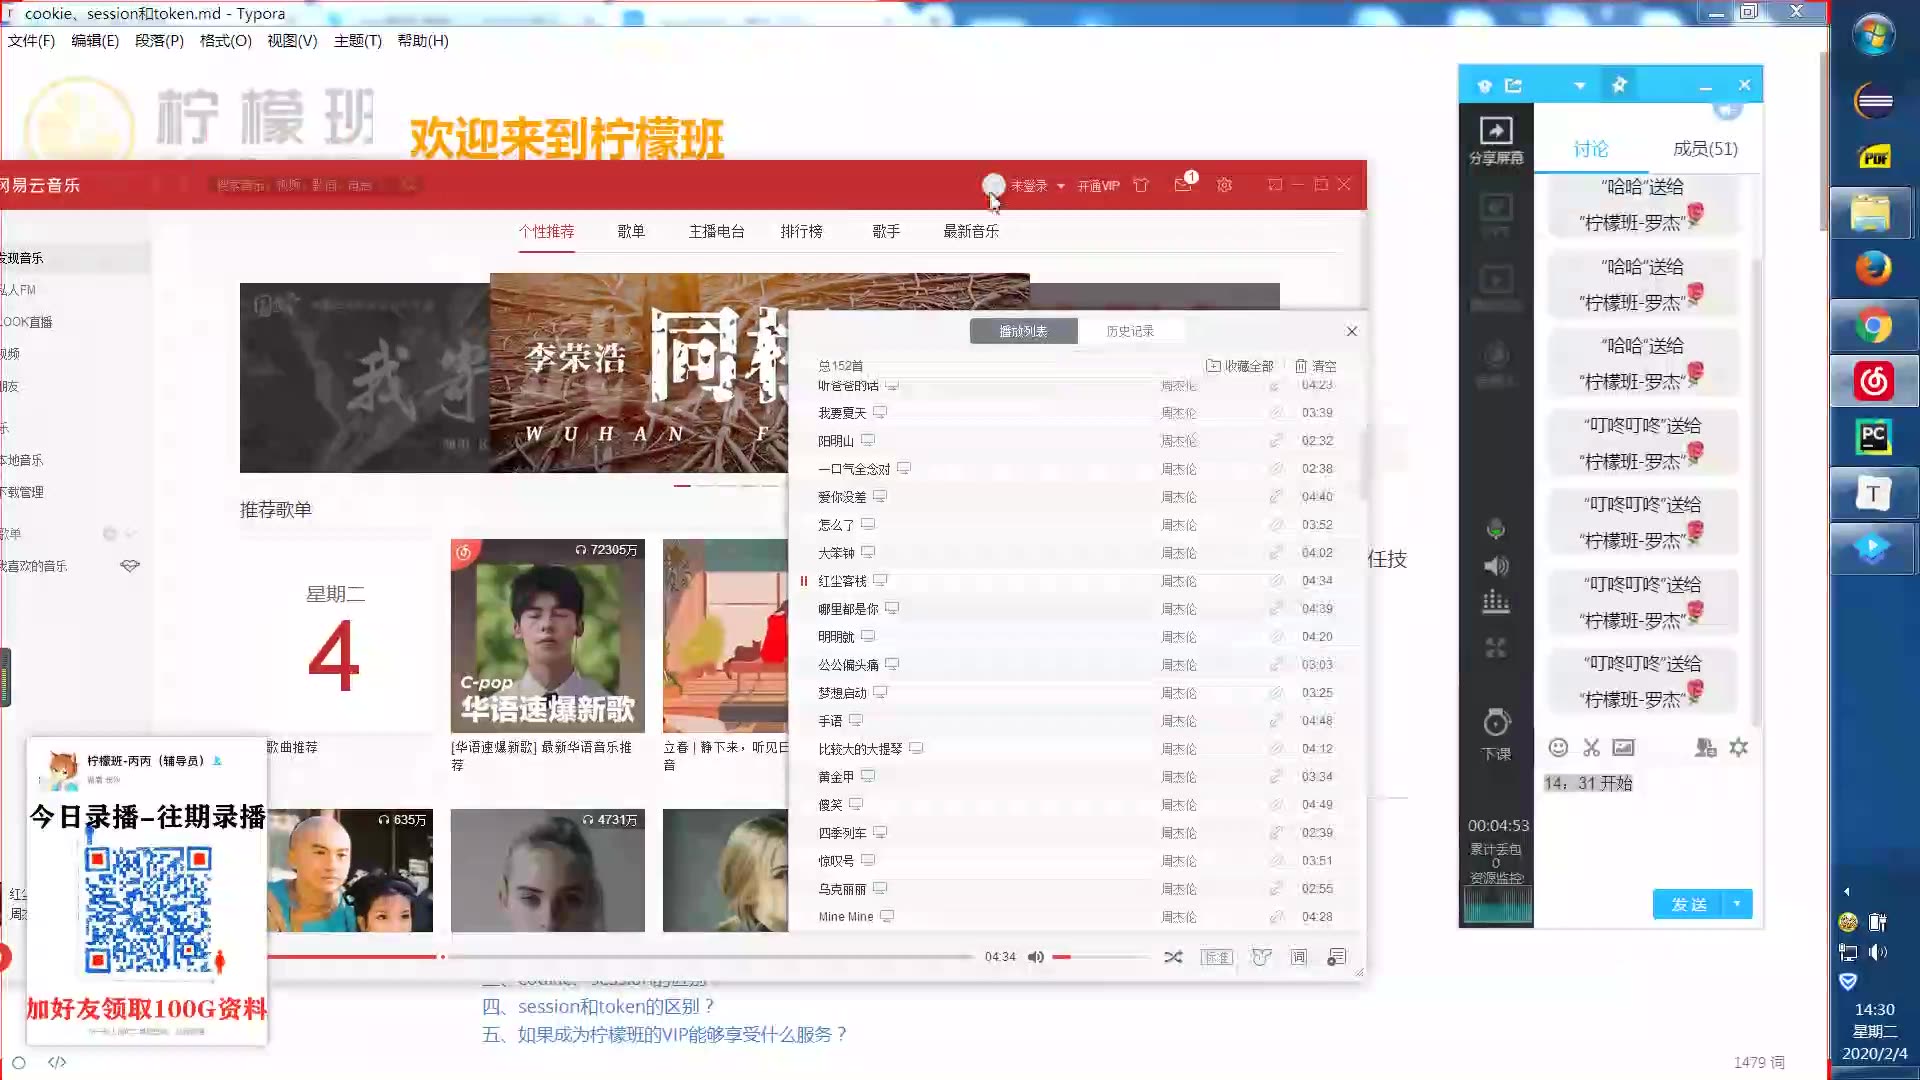Click the 下课 end-class button
Viewport: 1920px width, 1080px height.
[x=1496, y=735]
